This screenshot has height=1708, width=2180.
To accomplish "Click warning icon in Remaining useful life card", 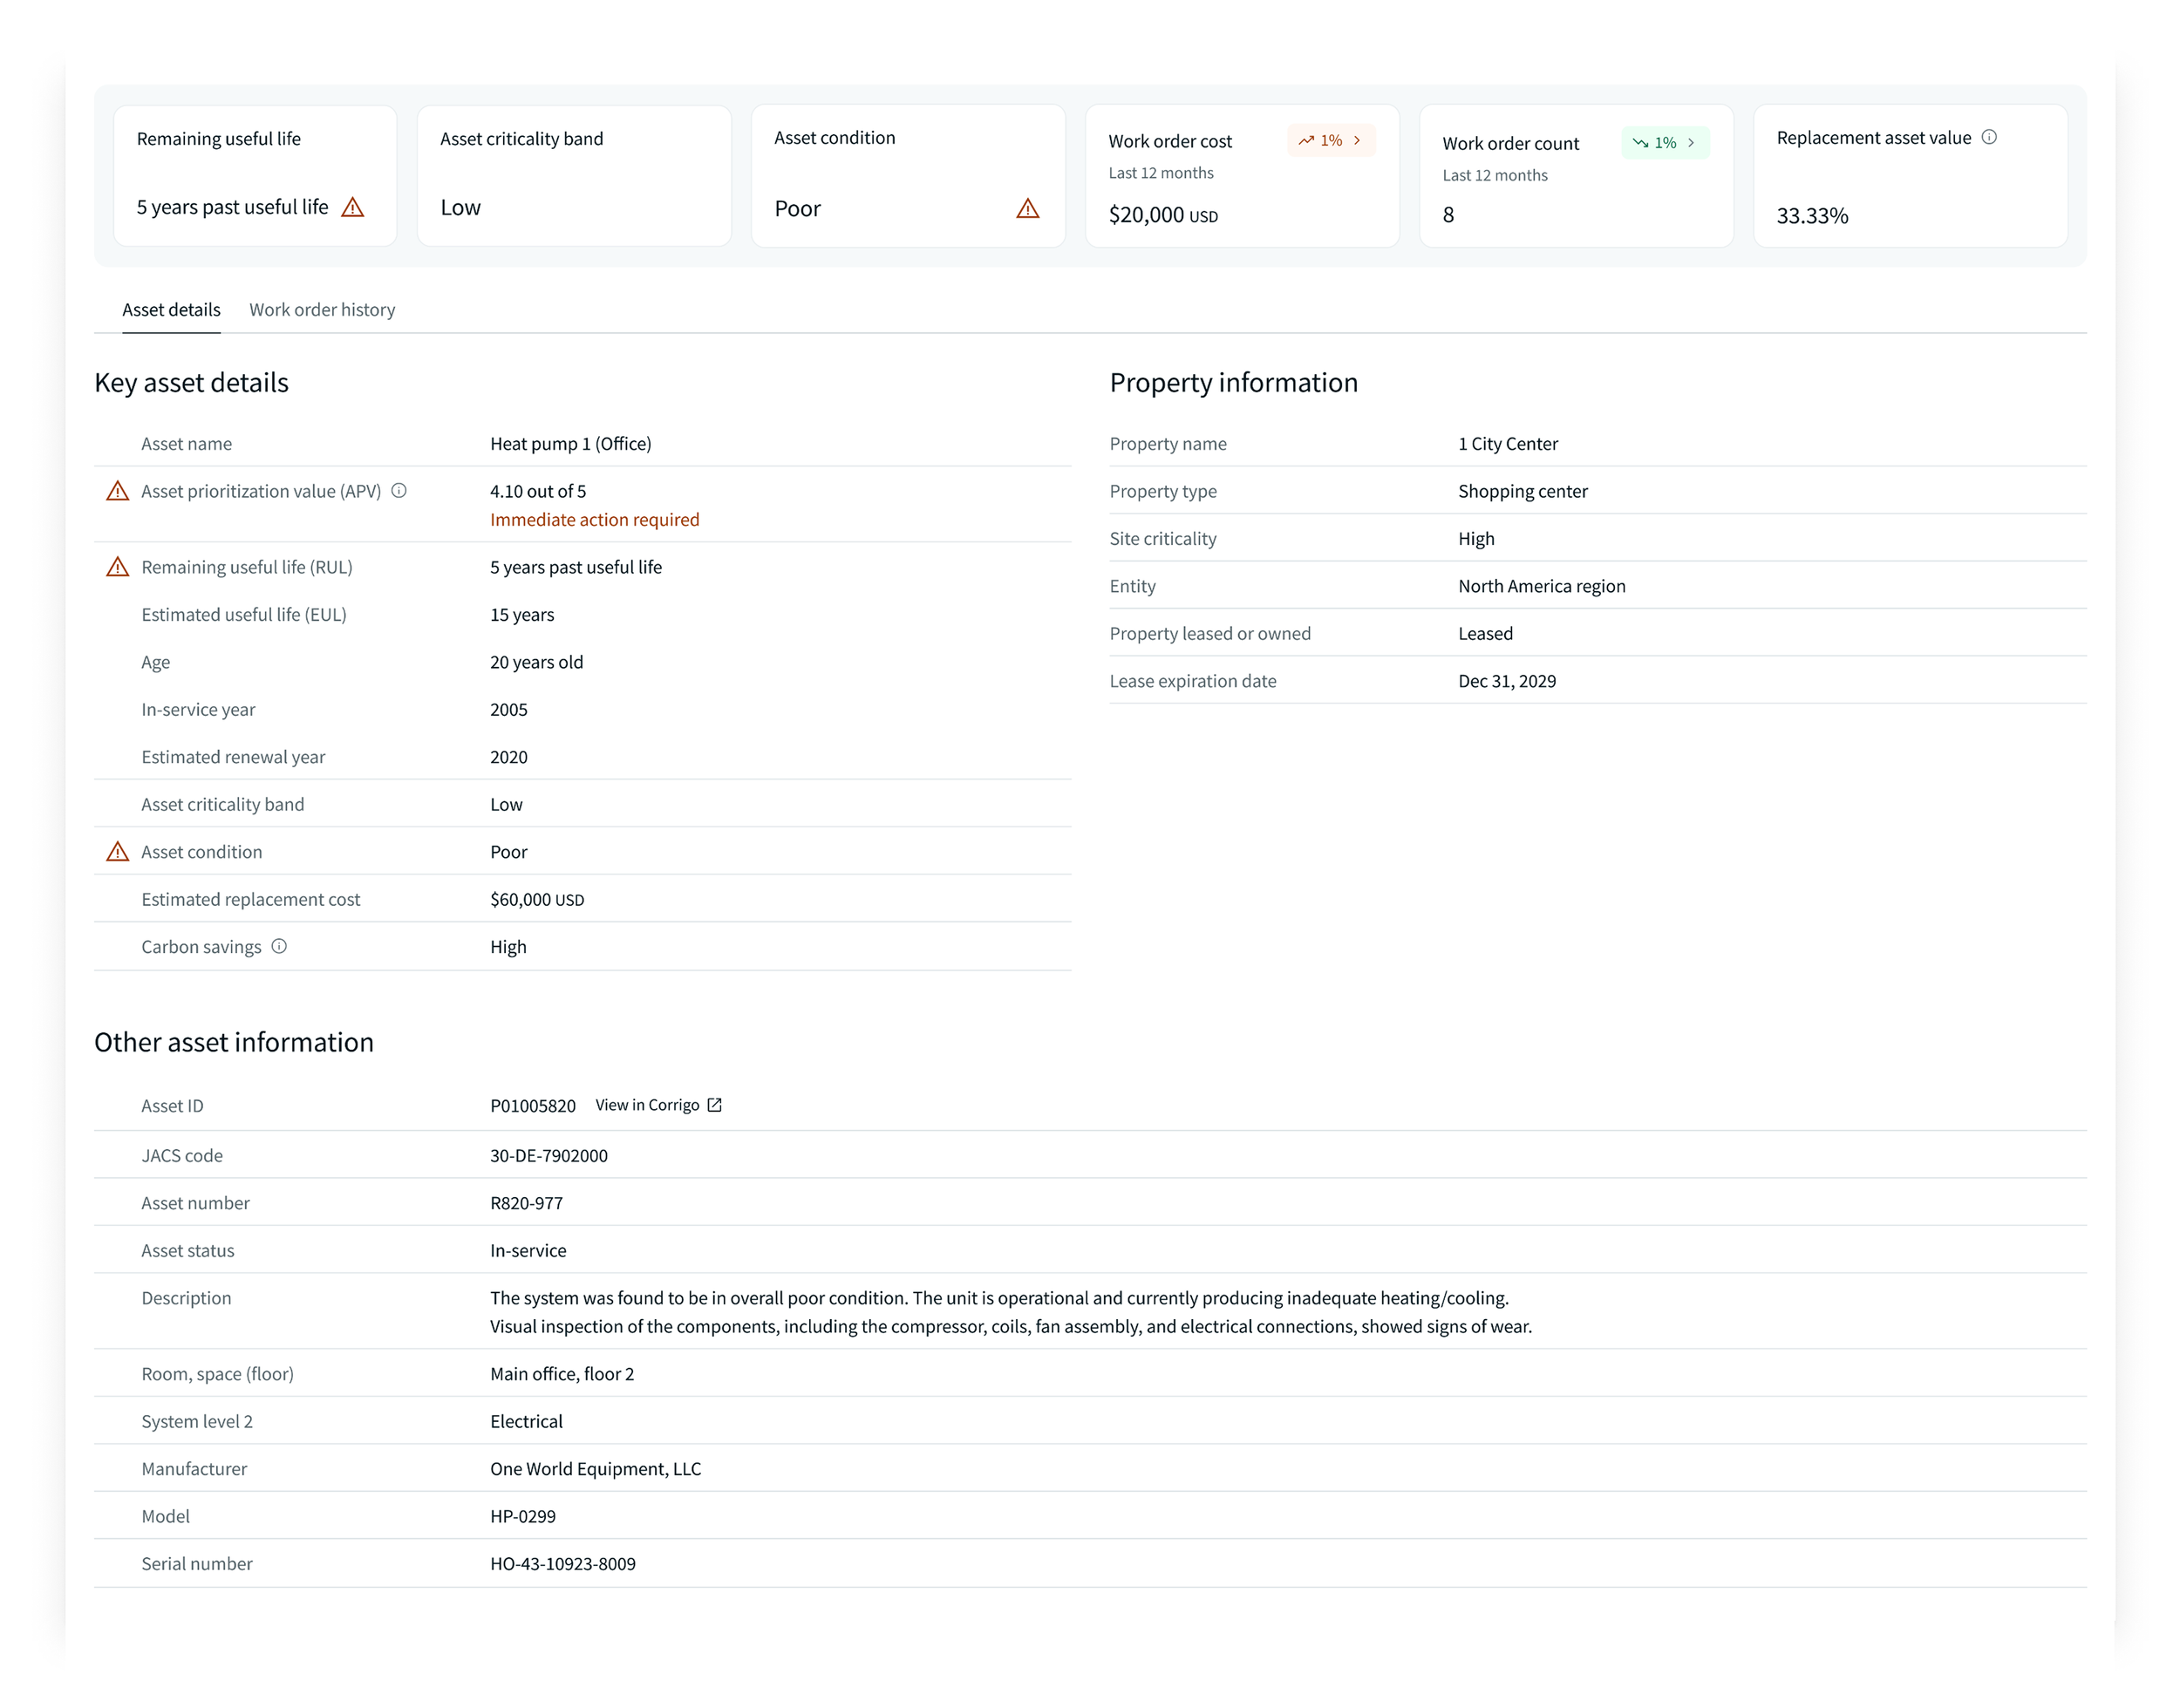I will click(353, 207).
